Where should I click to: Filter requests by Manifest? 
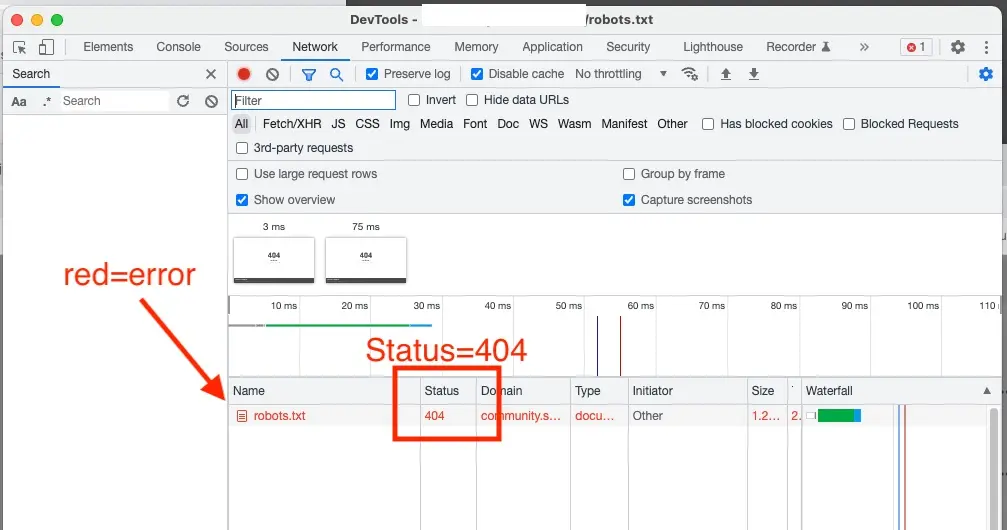click(624, 124)
